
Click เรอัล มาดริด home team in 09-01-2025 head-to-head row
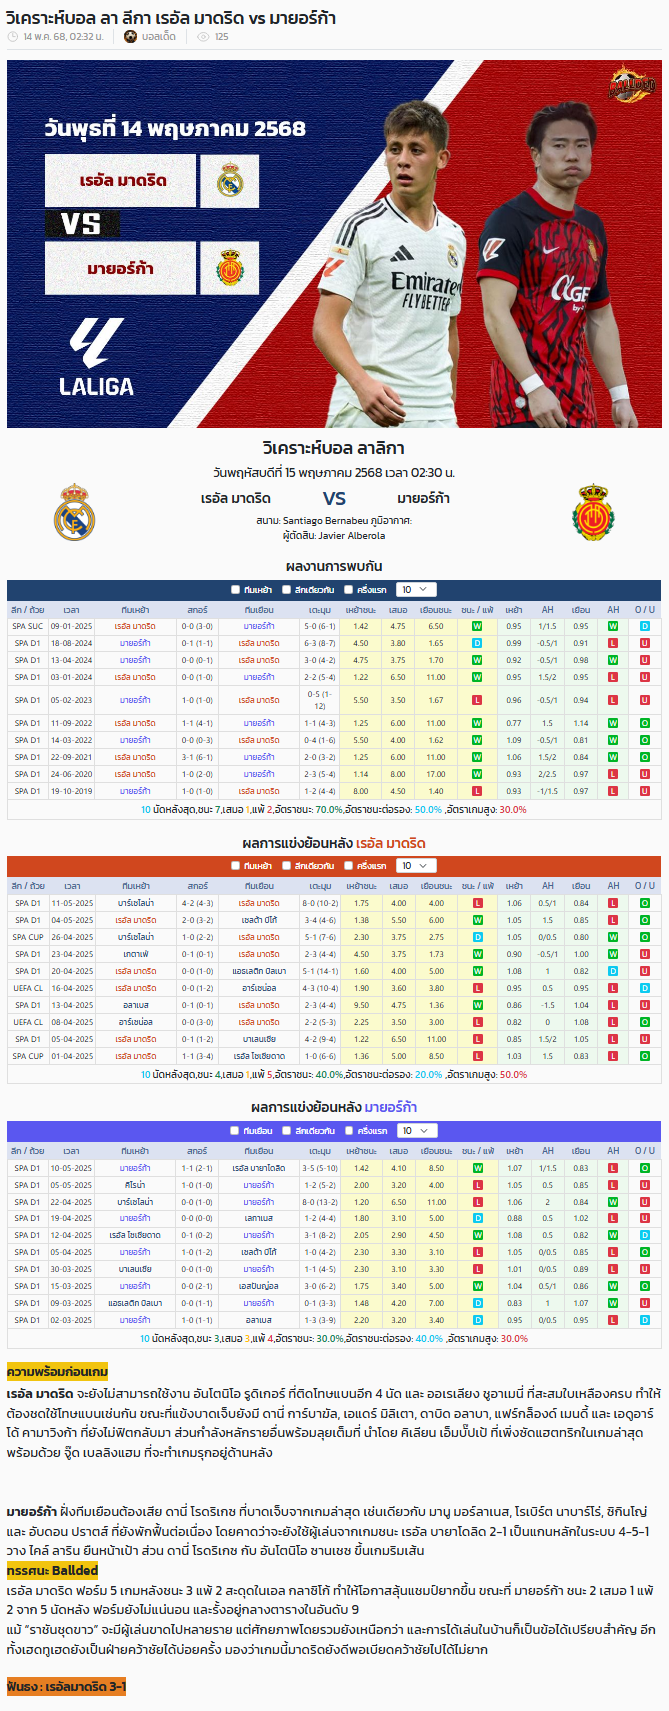point(135,627)
